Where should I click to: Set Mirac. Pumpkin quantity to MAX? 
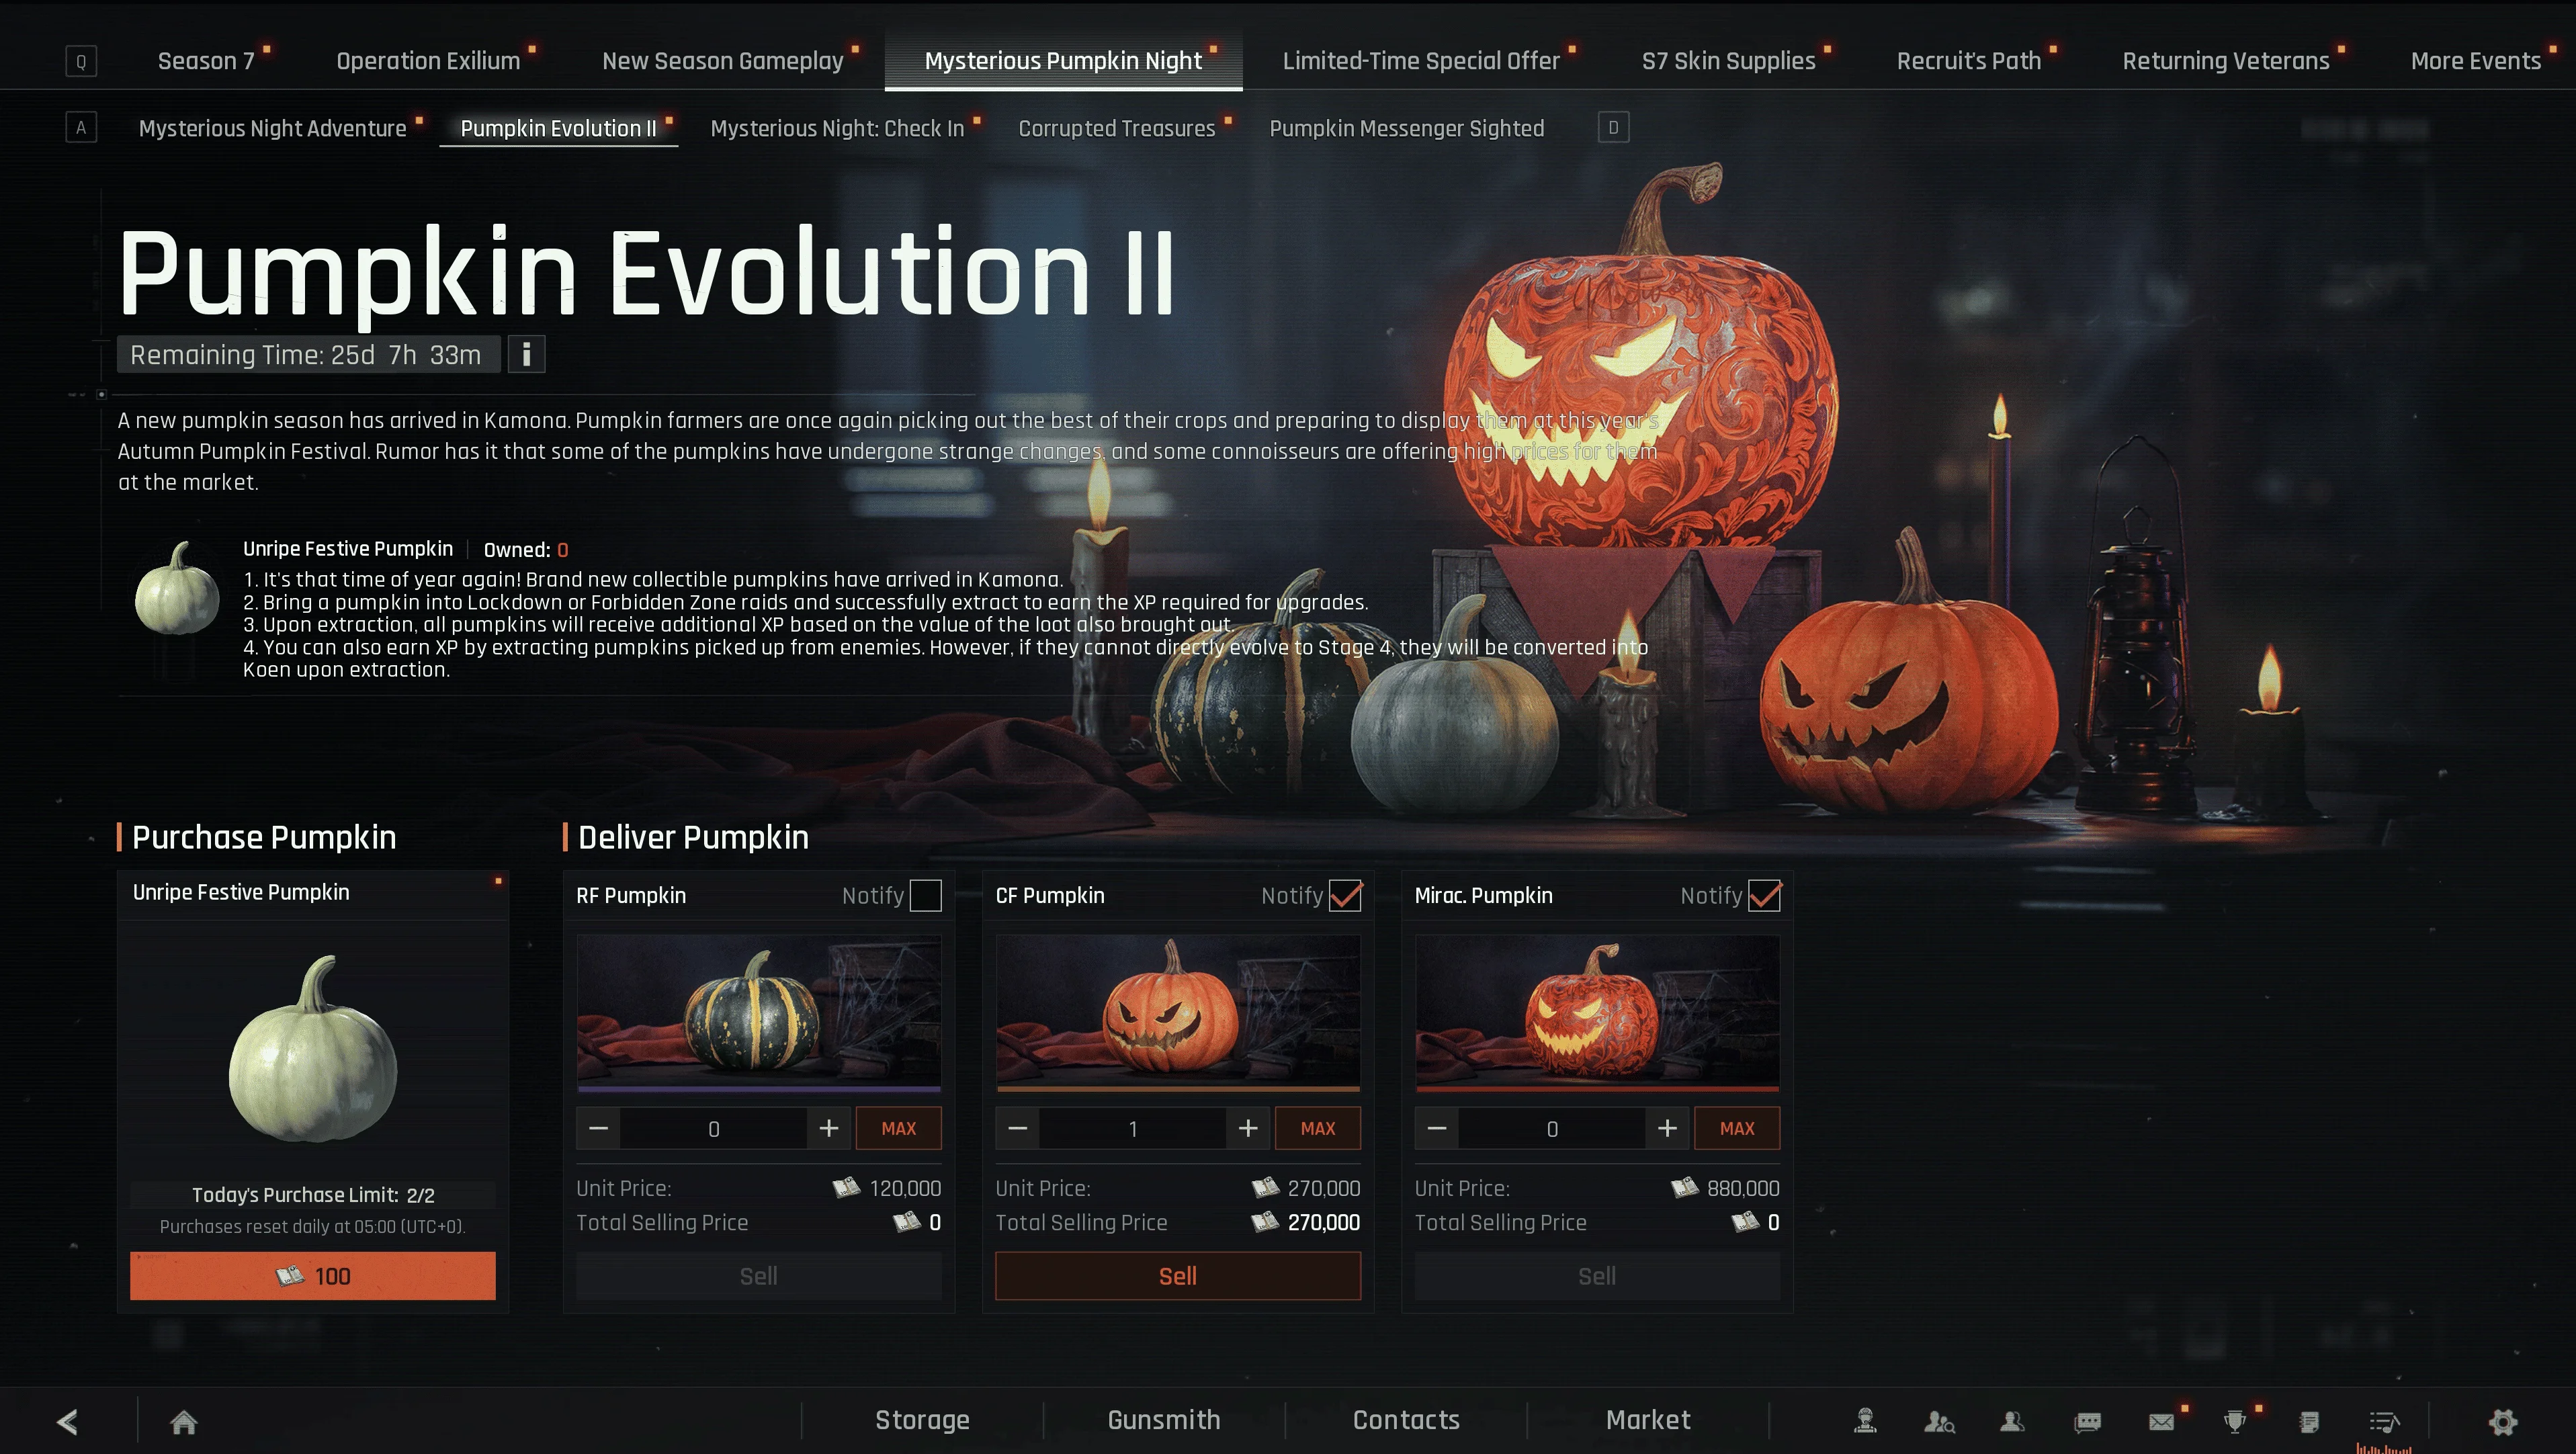click(1737, 1128)
